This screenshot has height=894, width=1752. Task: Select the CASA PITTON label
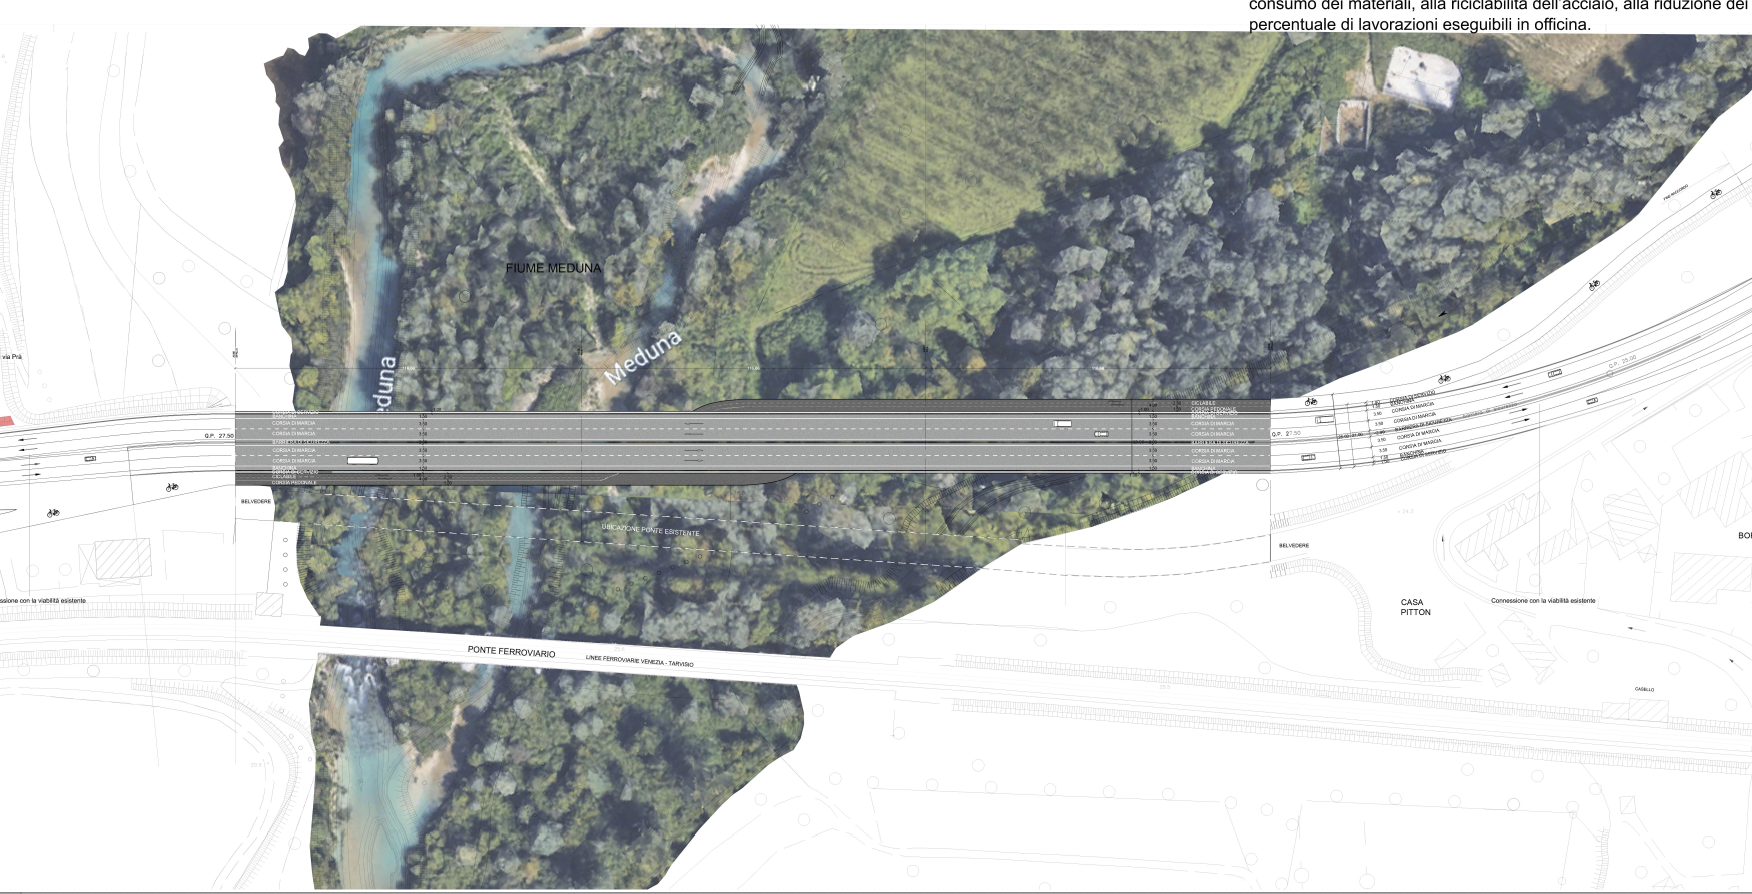coord(1415,607)
